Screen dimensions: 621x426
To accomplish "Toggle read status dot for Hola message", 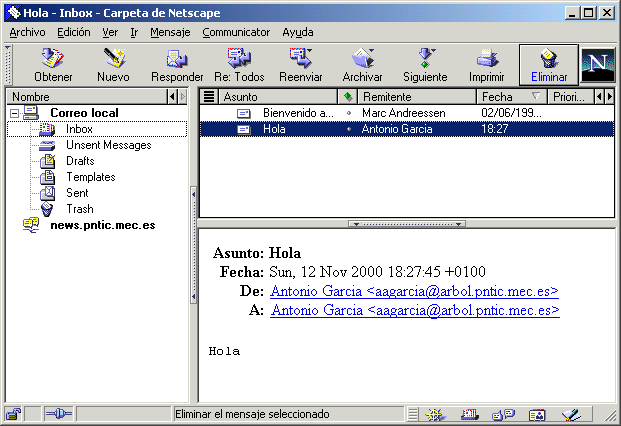I will pyautogui.click(x=349, y=129).
